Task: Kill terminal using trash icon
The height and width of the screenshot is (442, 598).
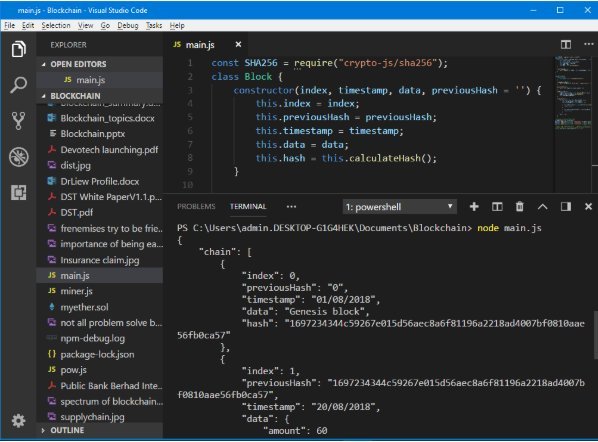Action: [519, 207]
